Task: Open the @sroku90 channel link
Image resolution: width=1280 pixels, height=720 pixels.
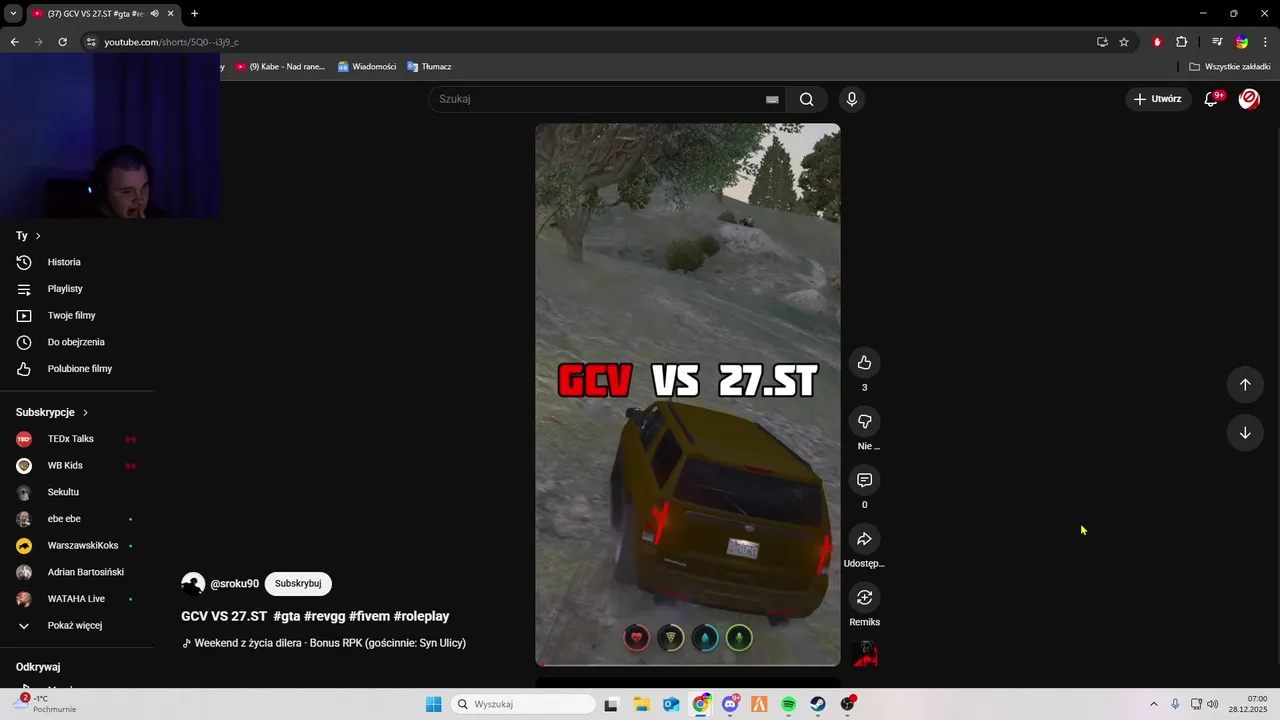Action: click(234, 584)
